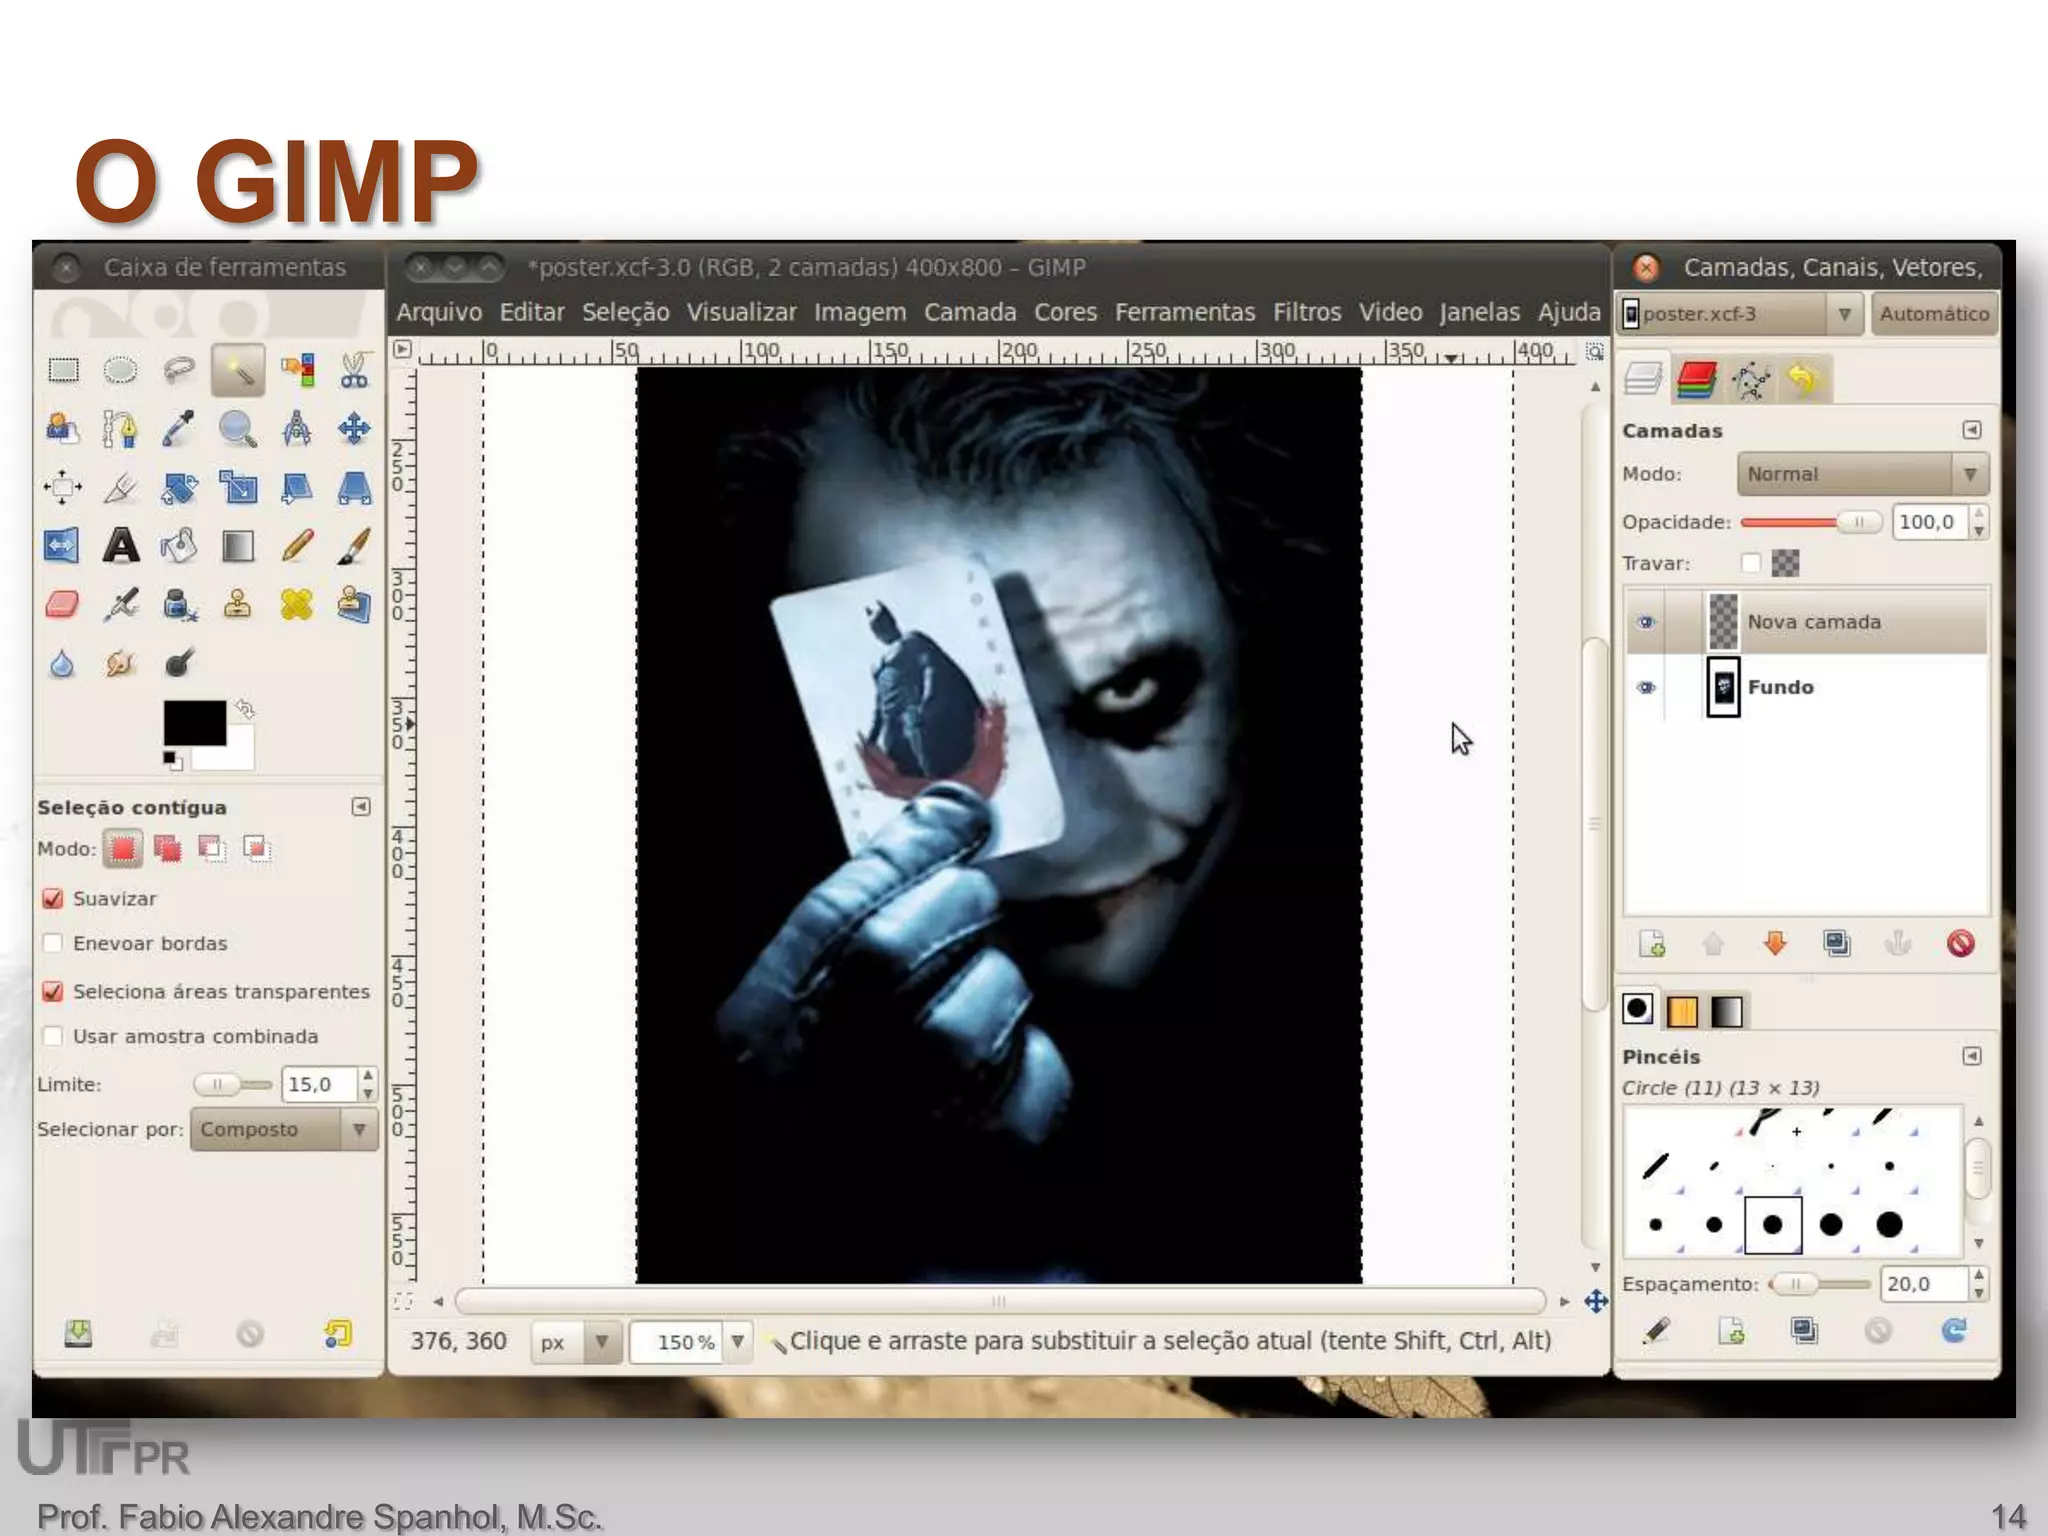
Task: Click the Channels tab icon
Action: coord(1696,380)
